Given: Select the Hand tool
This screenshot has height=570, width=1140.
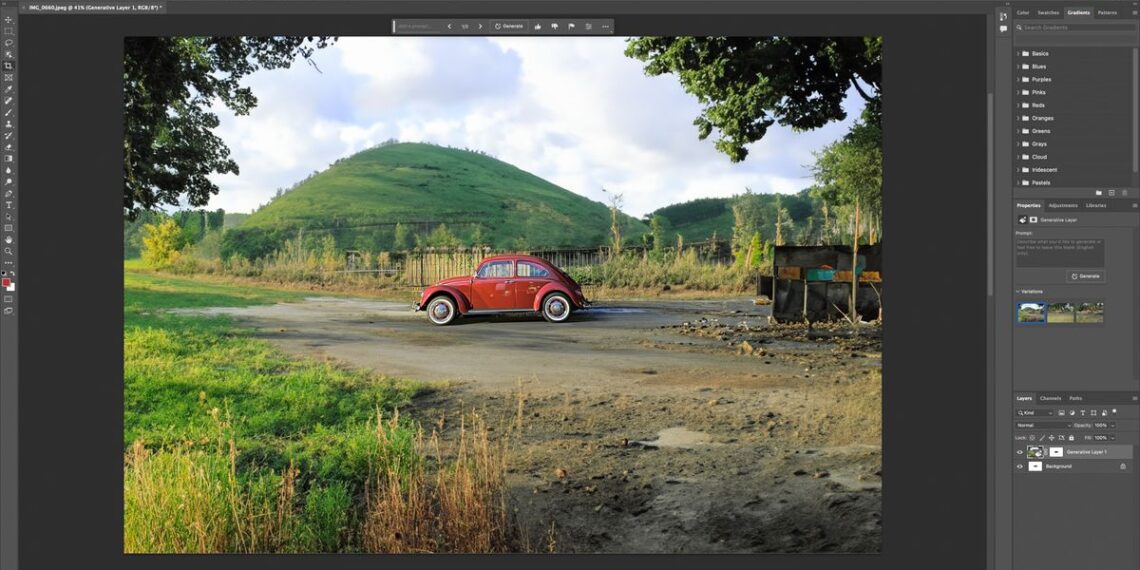Looking at the screenshot, I should point(9,239).
